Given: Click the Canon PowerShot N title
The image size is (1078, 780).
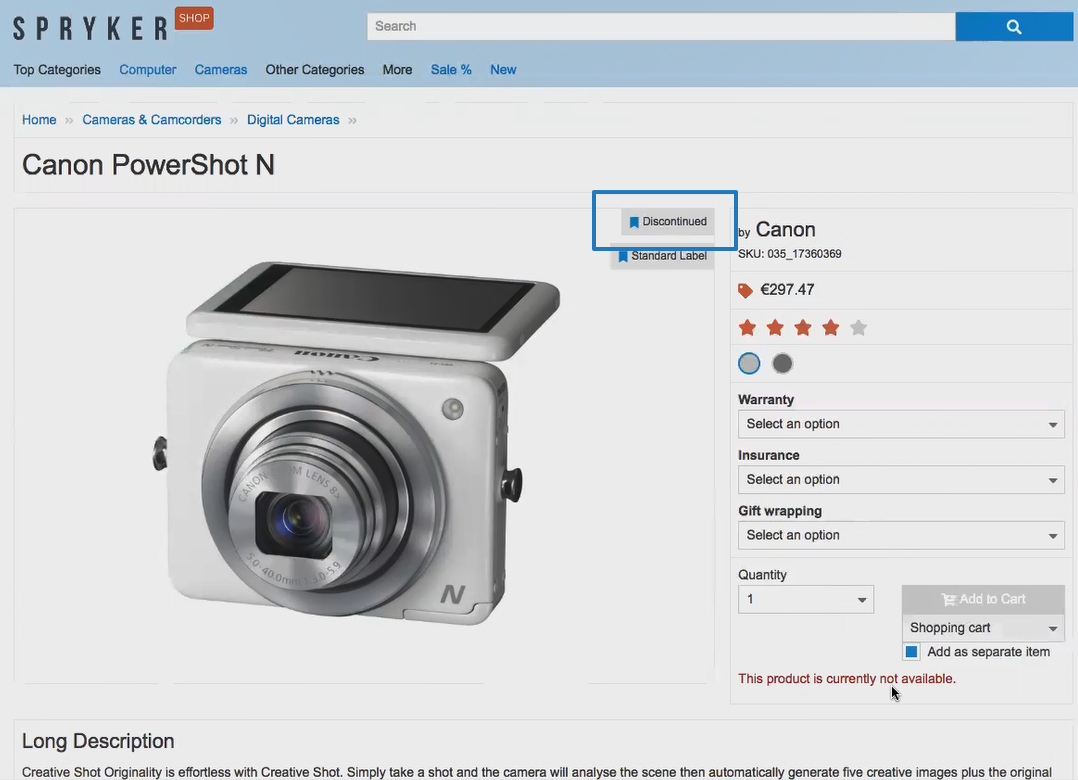Looking at the screenshot, I should [148, 165].
